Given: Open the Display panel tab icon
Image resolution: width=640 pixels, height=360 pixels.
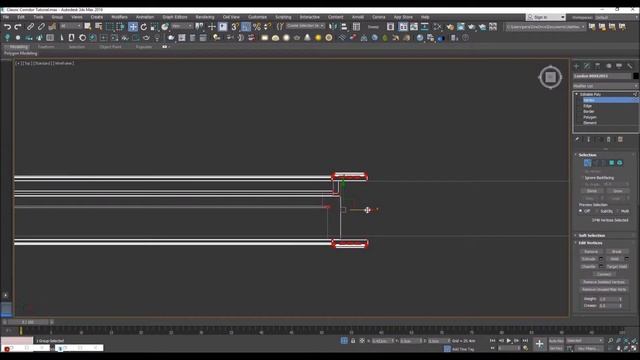Looking at the screenshot, I should click(x=619, y=66).
